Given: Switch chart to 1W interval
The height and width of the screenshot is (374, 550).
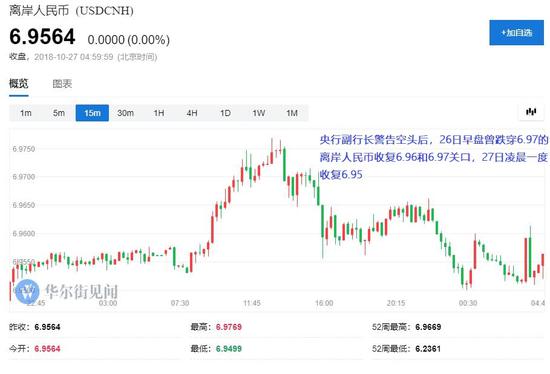Looking at the screenshot, I should point(259,113).
